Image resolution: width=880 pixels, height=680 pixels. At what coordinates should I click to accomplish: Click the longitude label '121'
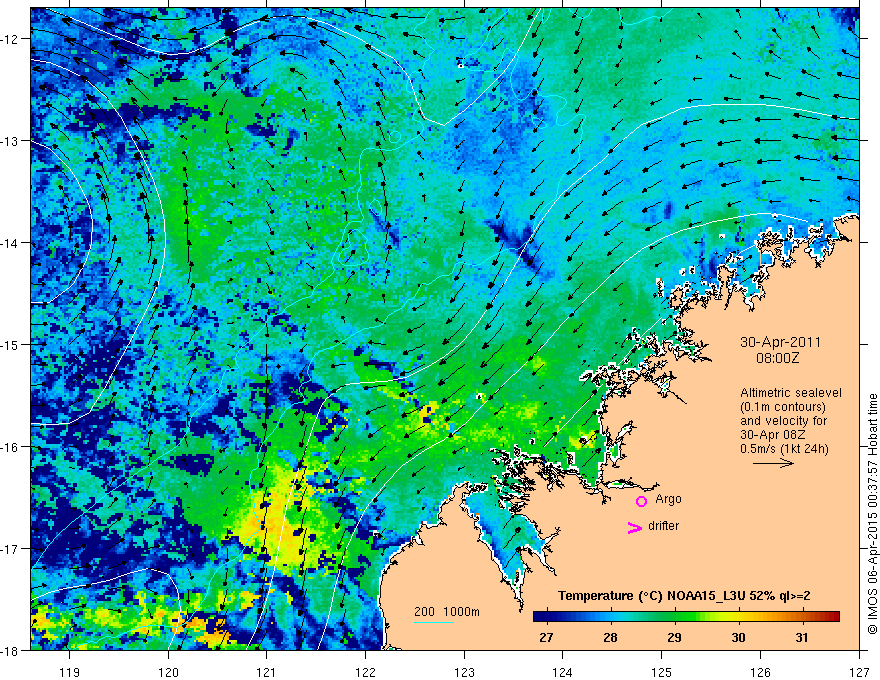pyautogui.click(x=267, y=672)
